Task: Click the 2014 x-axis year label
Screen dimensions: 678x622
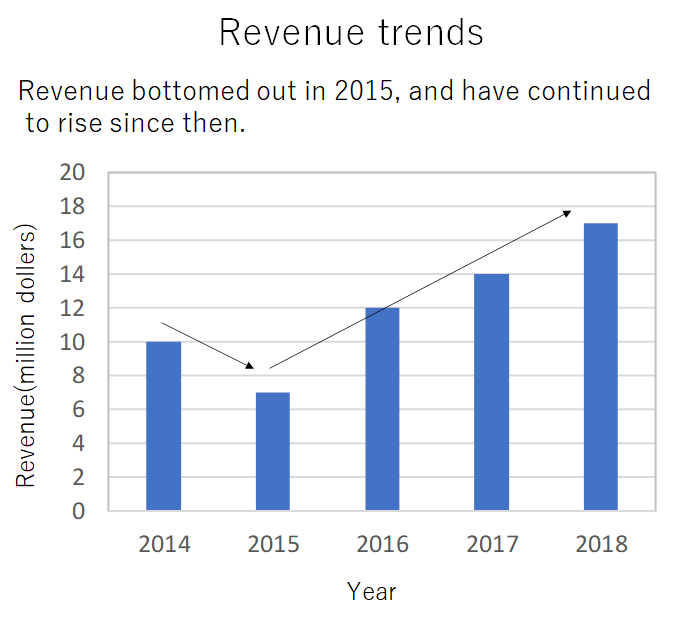Action: 164,544
